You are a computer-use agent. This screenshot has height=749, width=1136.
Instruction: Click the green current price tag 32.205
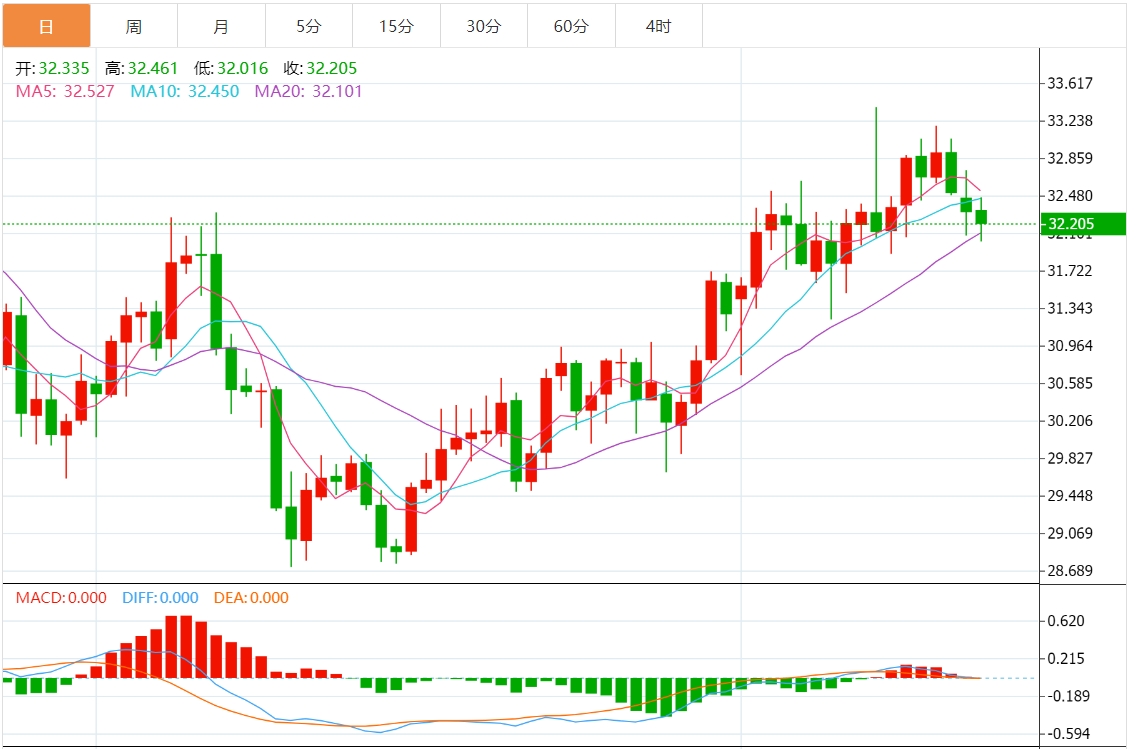pyautogui.click(x=1082, y=224)
